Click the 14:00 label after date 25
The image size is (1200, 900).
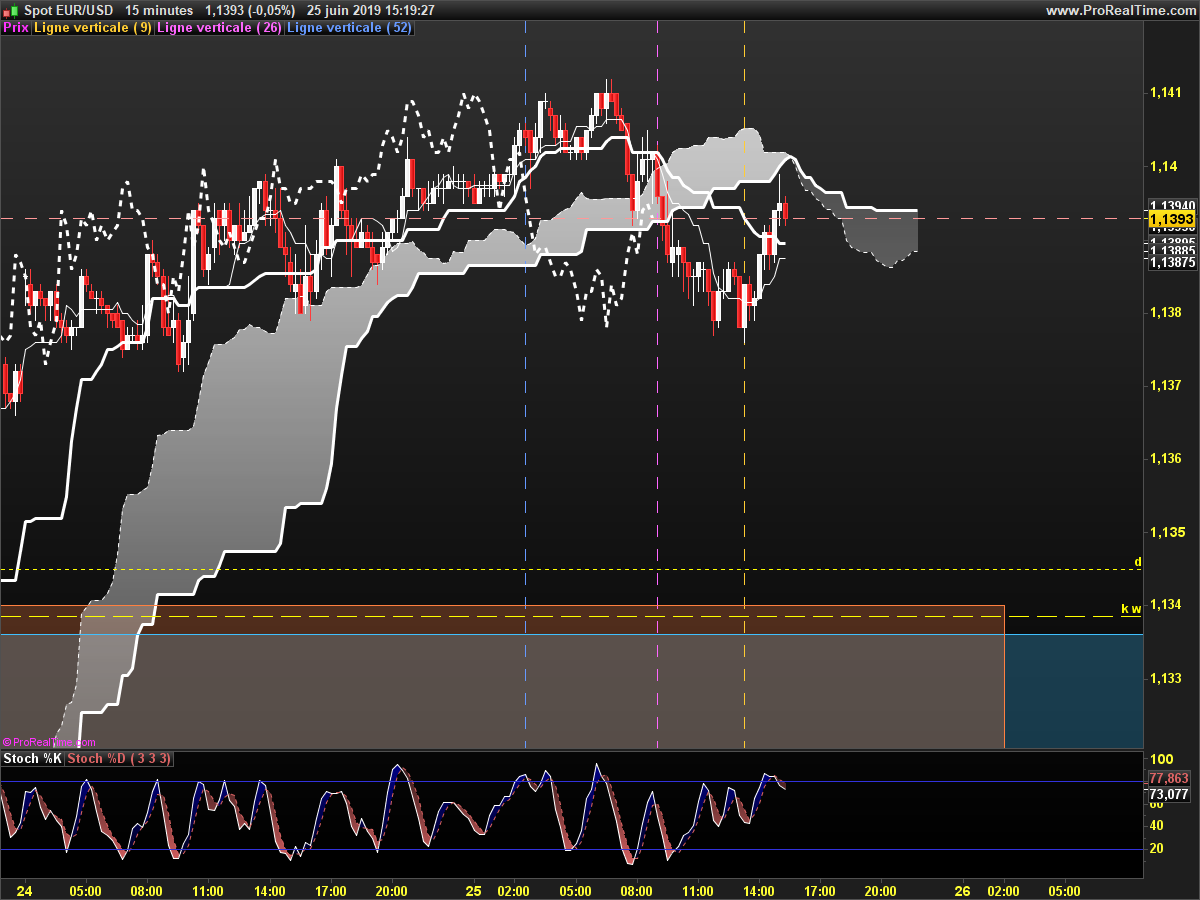[x=758, y=890]
